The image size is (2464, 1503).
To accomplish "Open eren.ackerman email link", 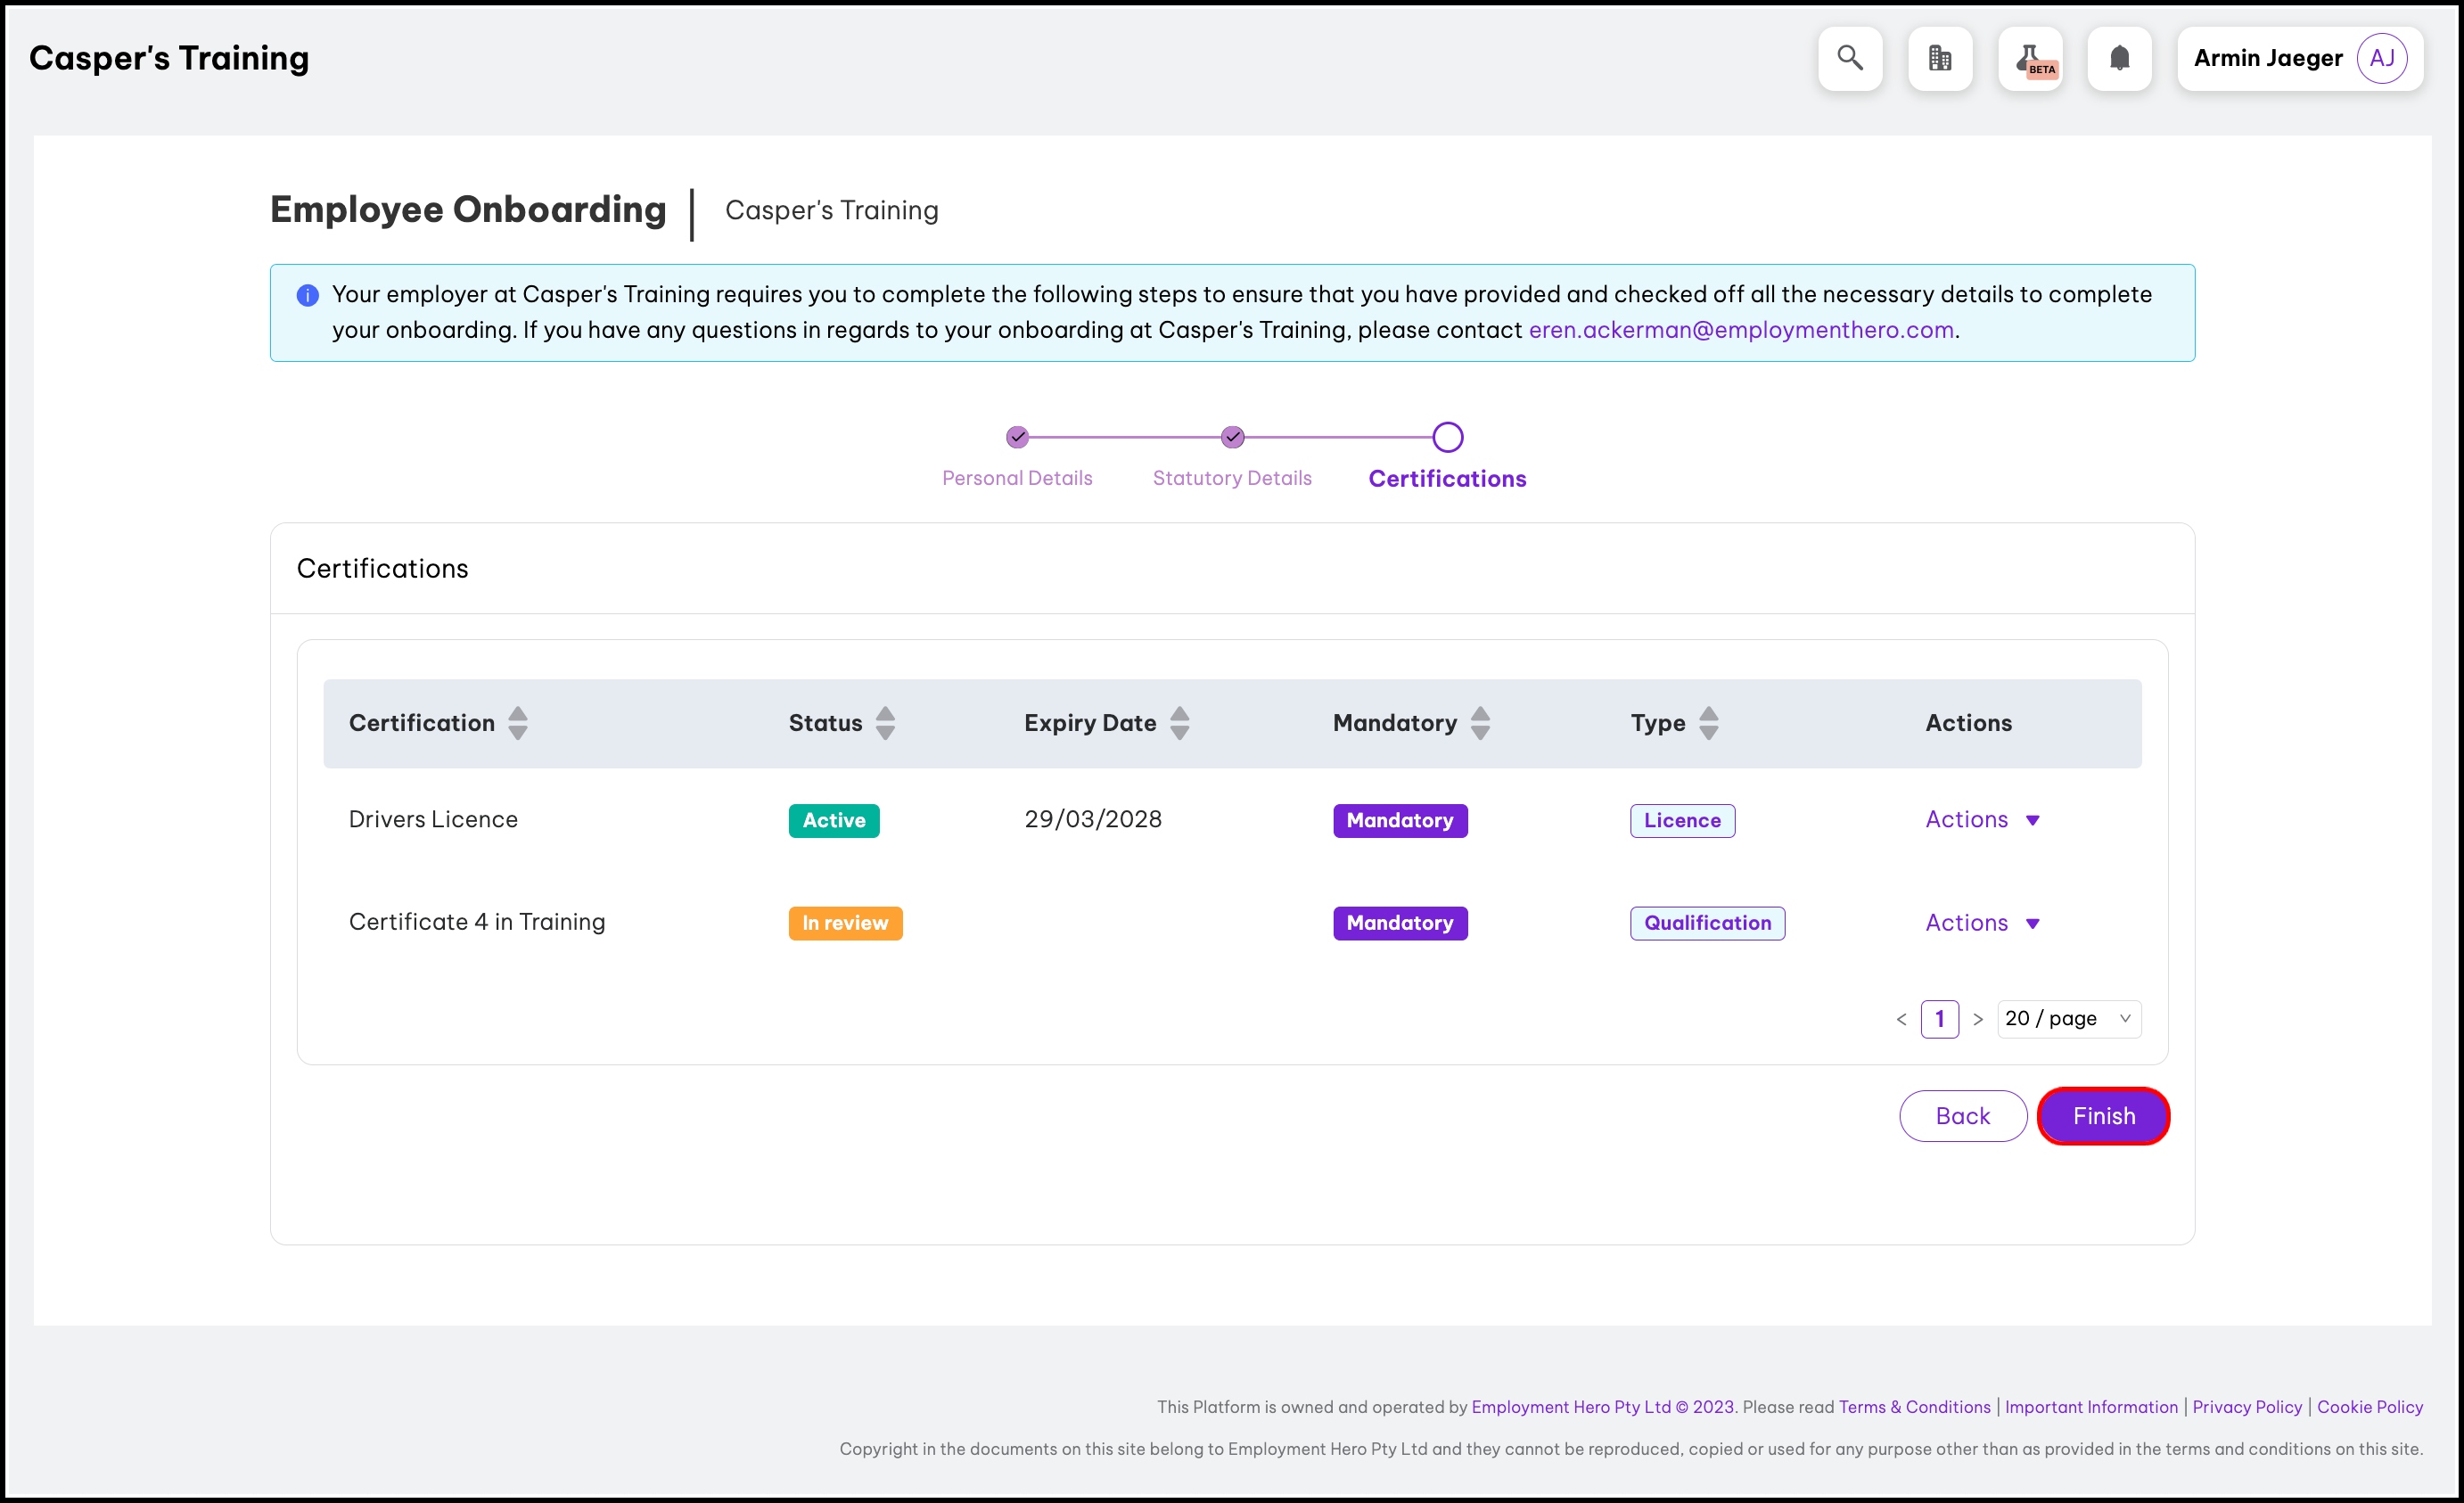I will pyautogui.click(x=1740, y=330).
